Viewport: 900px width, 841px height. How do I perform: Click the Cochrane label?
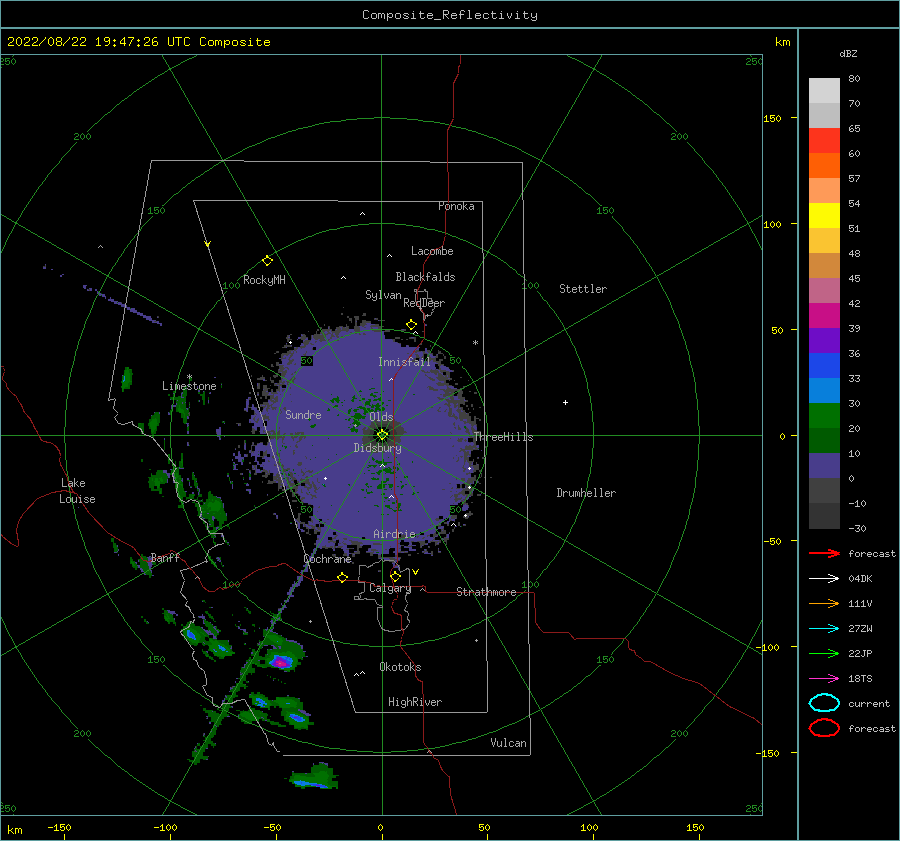[327, 559]
